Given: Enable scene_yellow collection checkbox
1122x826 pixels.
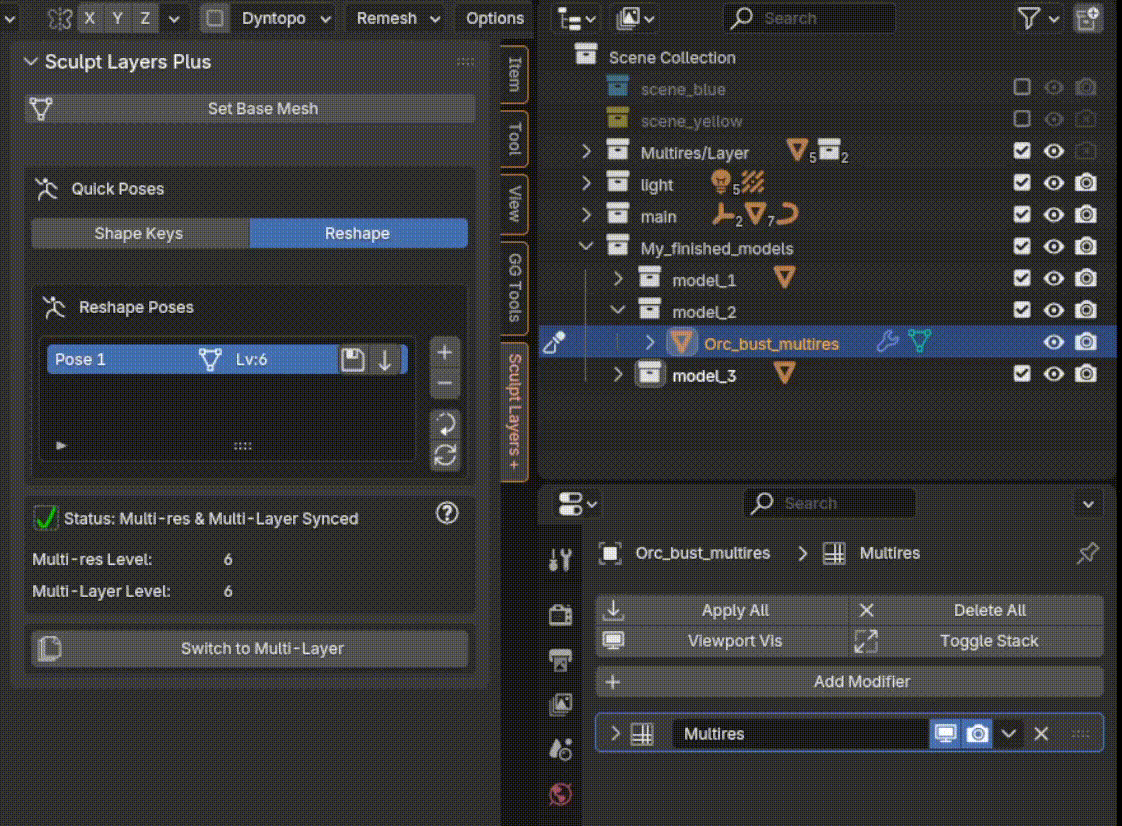Looking at the screenshot, I should (x=1022, y=119).
